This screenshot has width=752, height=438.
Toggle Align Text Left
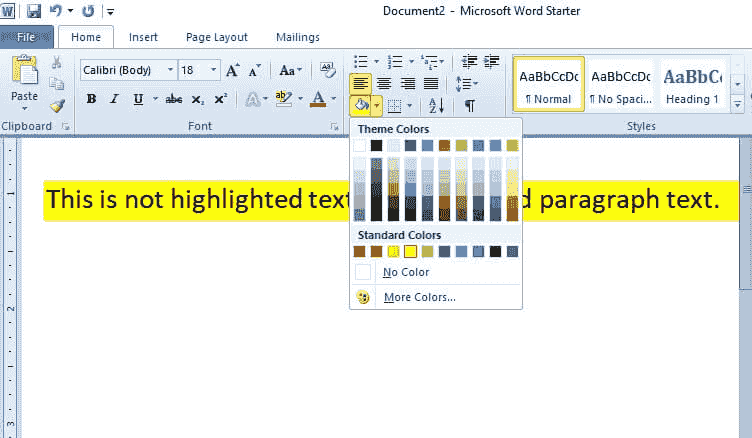360,83
